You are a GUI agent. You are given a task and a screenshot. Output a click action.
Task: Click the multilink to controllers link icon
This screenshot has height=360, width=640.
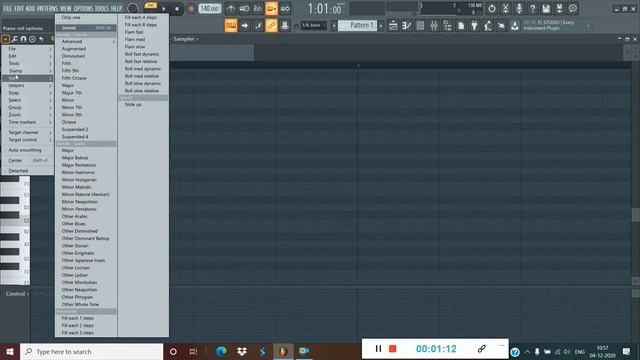click(271, 26)
